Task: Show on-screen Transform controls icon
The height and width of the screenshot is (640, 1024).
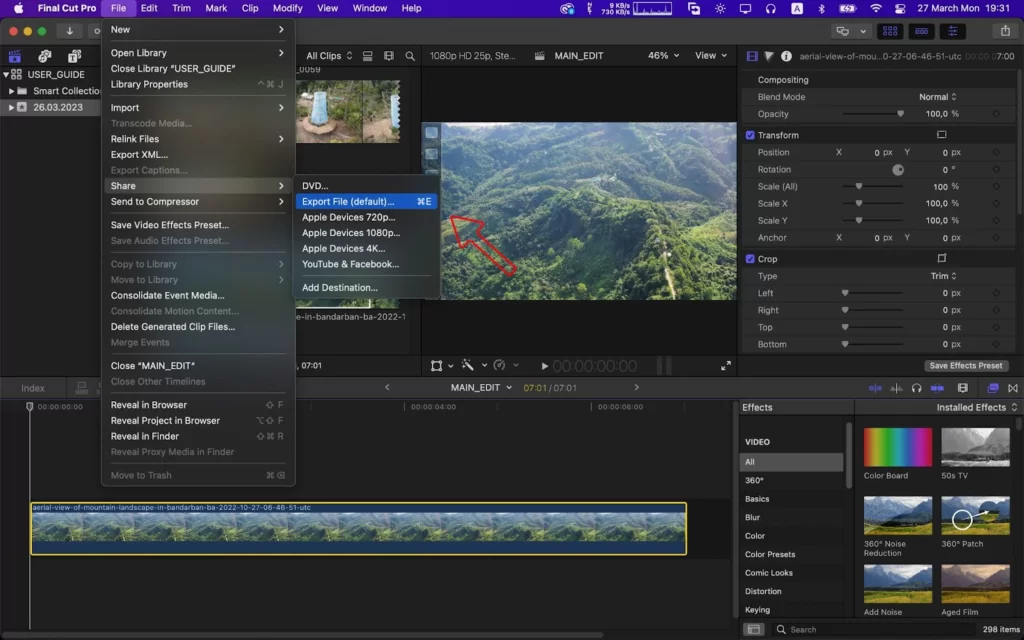Action: (941, 135)
